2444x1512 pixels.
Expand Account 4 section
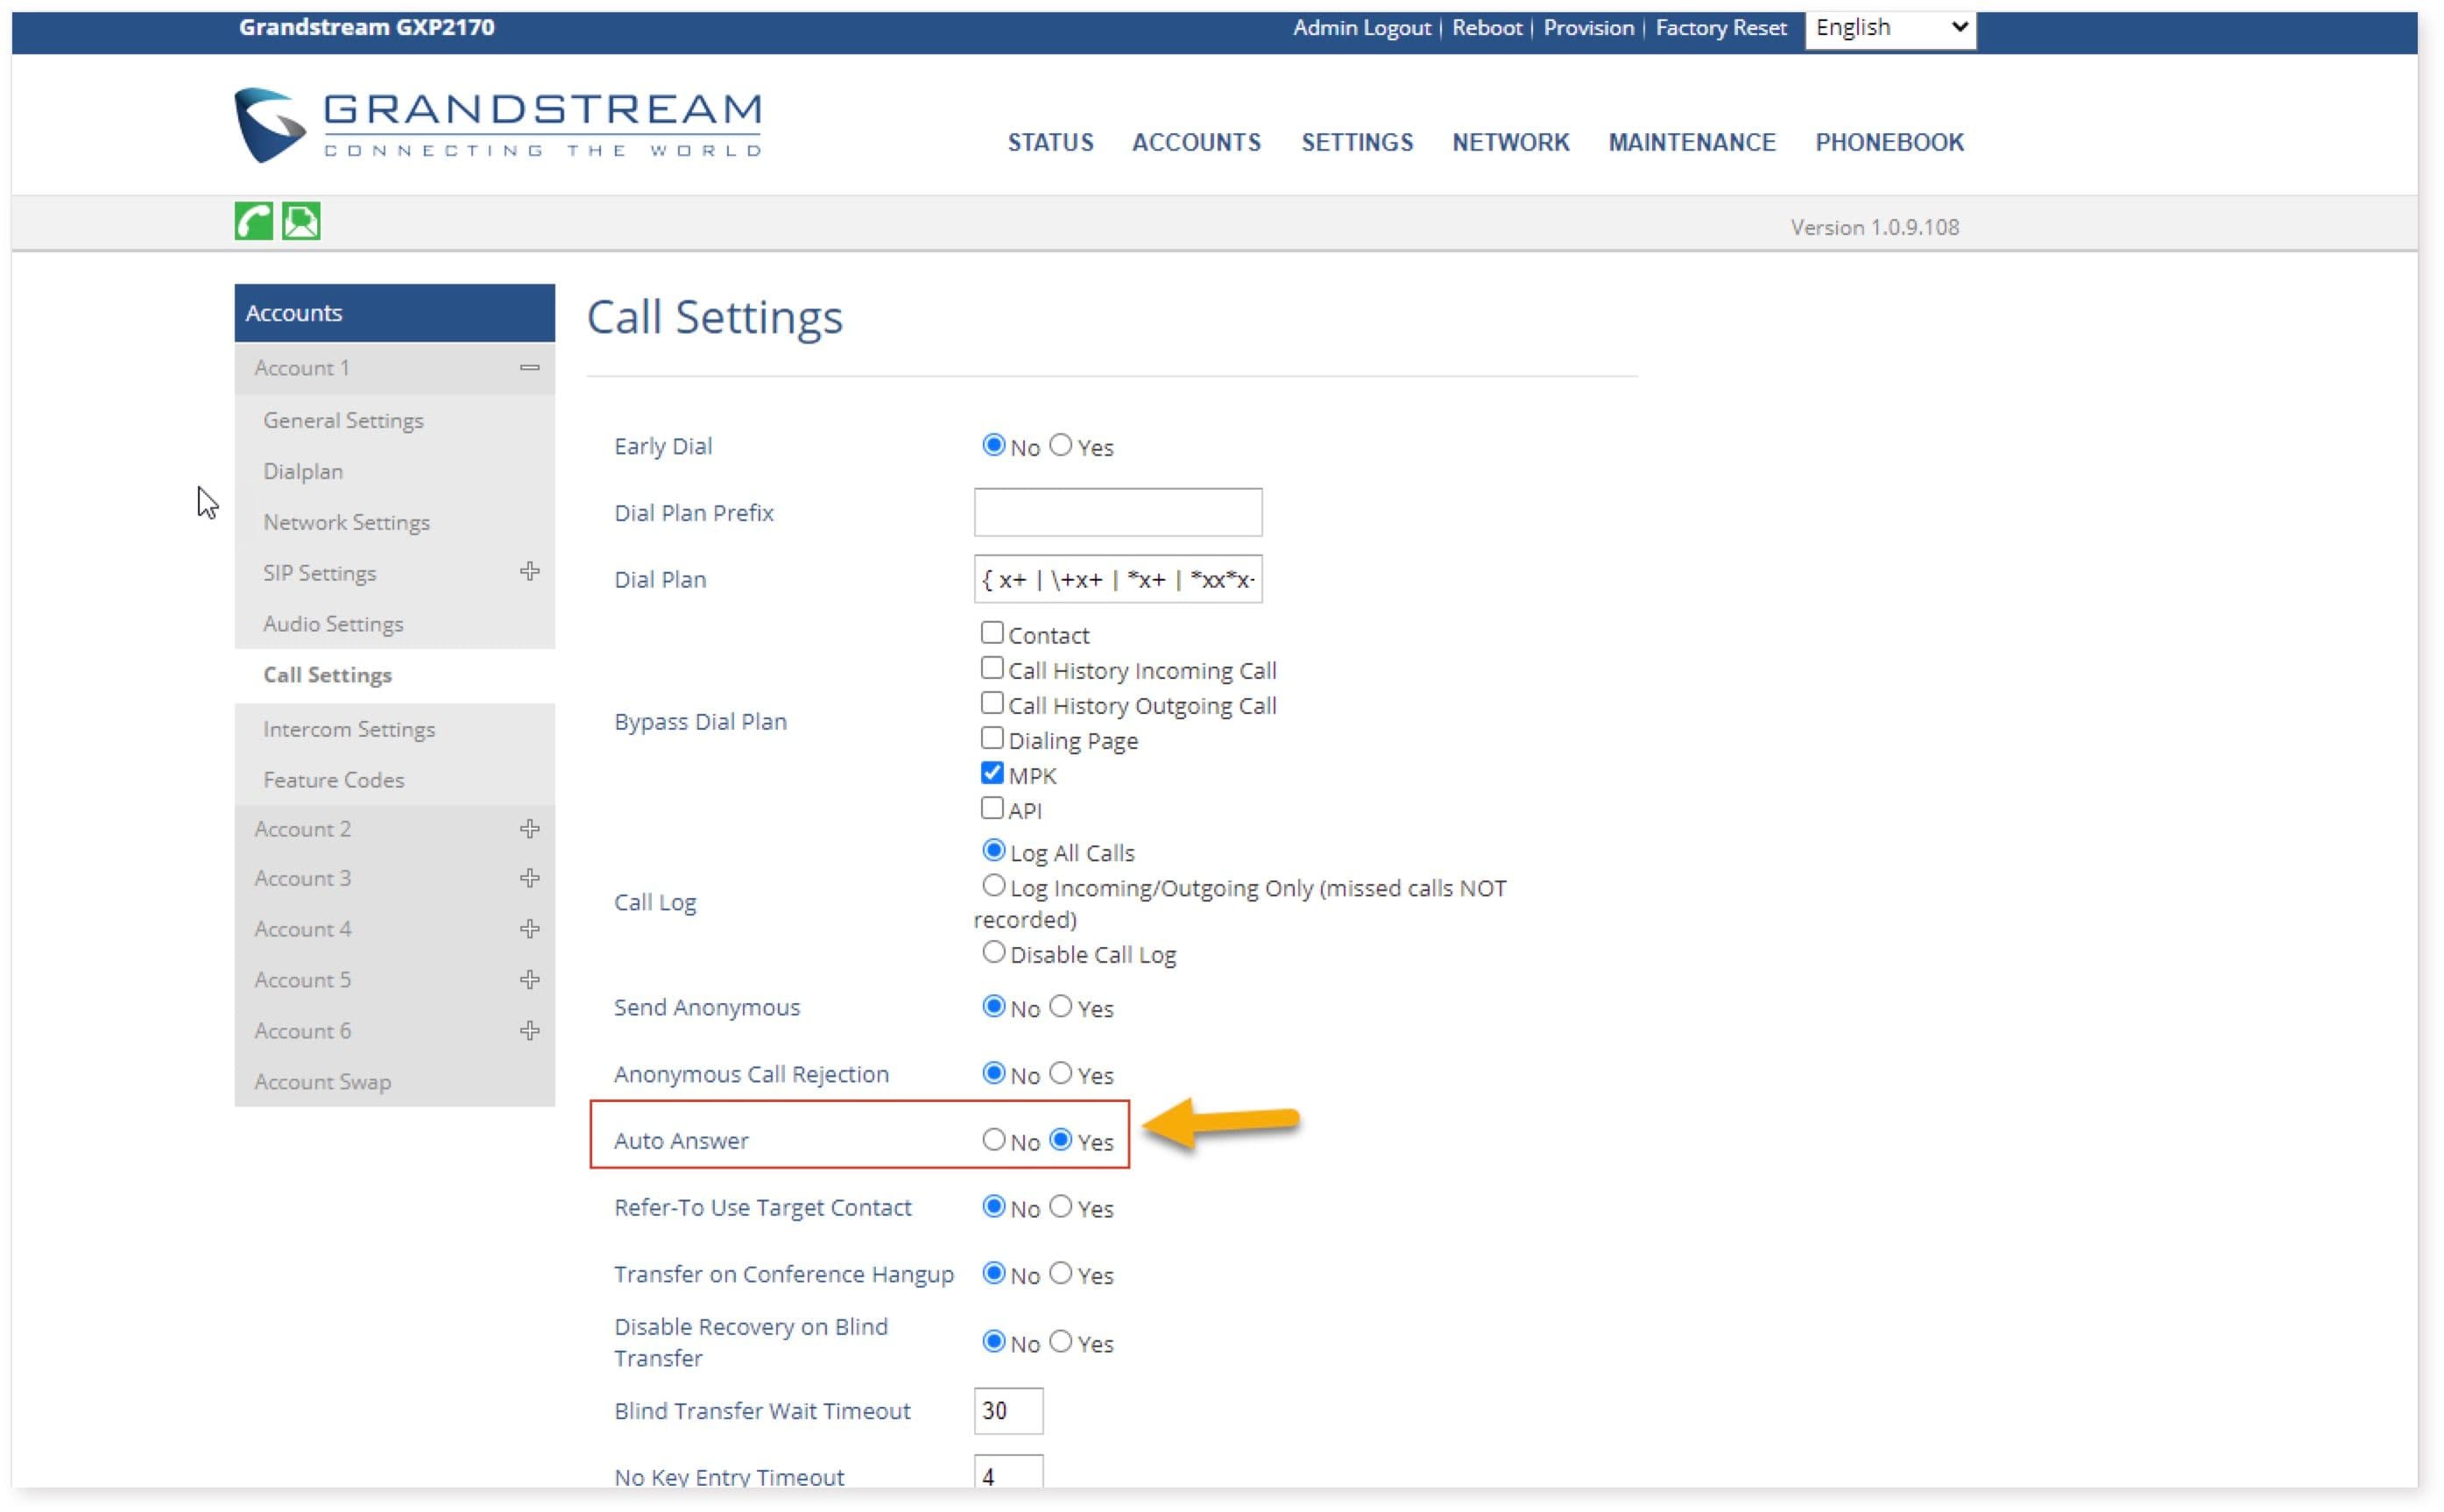pyautogui.click(x=529, y=929)
